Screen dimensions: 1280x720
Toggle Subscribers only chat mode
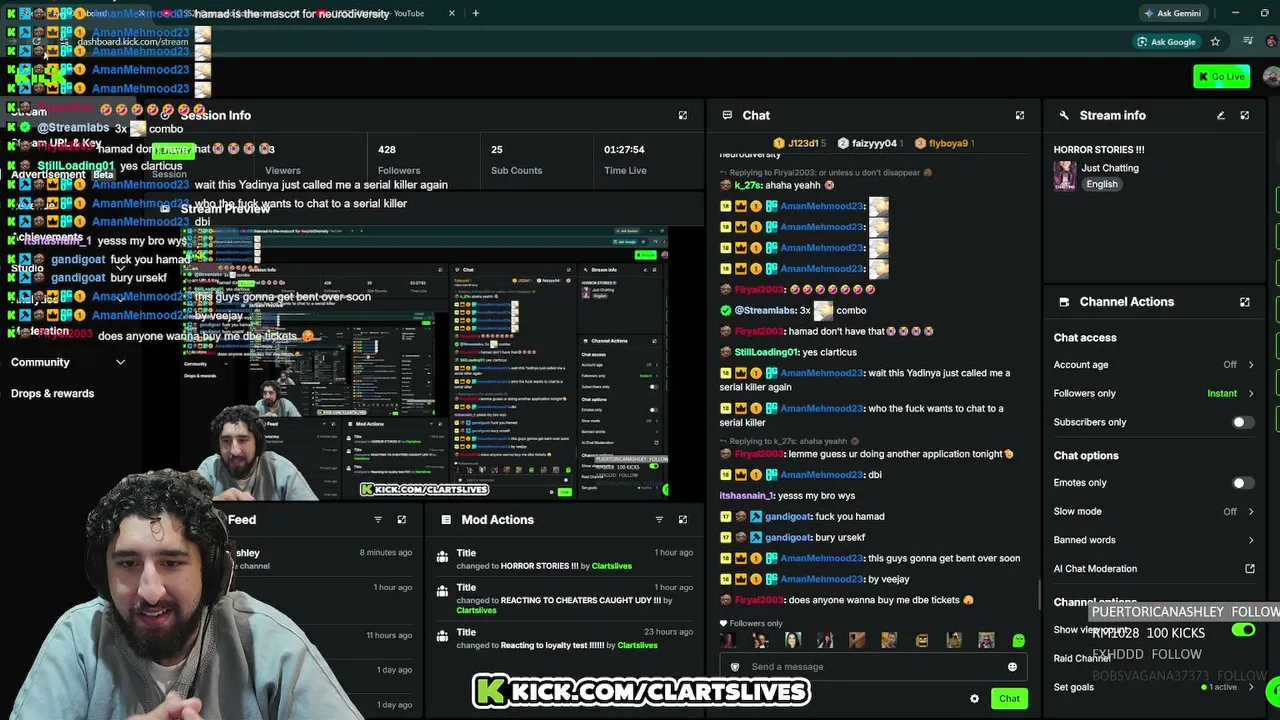click(x=1242, y=422)
